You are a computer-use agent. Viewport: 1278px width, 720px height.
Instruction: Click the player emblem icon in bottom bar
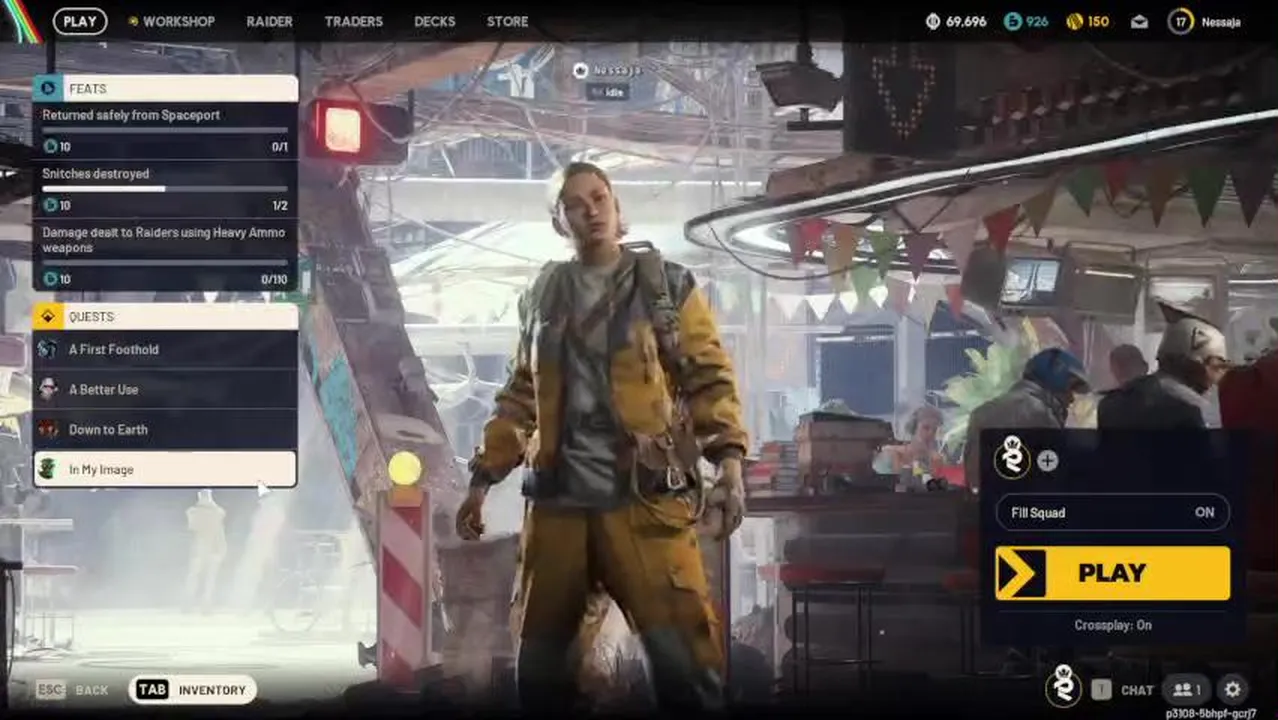click(1063, 688)
